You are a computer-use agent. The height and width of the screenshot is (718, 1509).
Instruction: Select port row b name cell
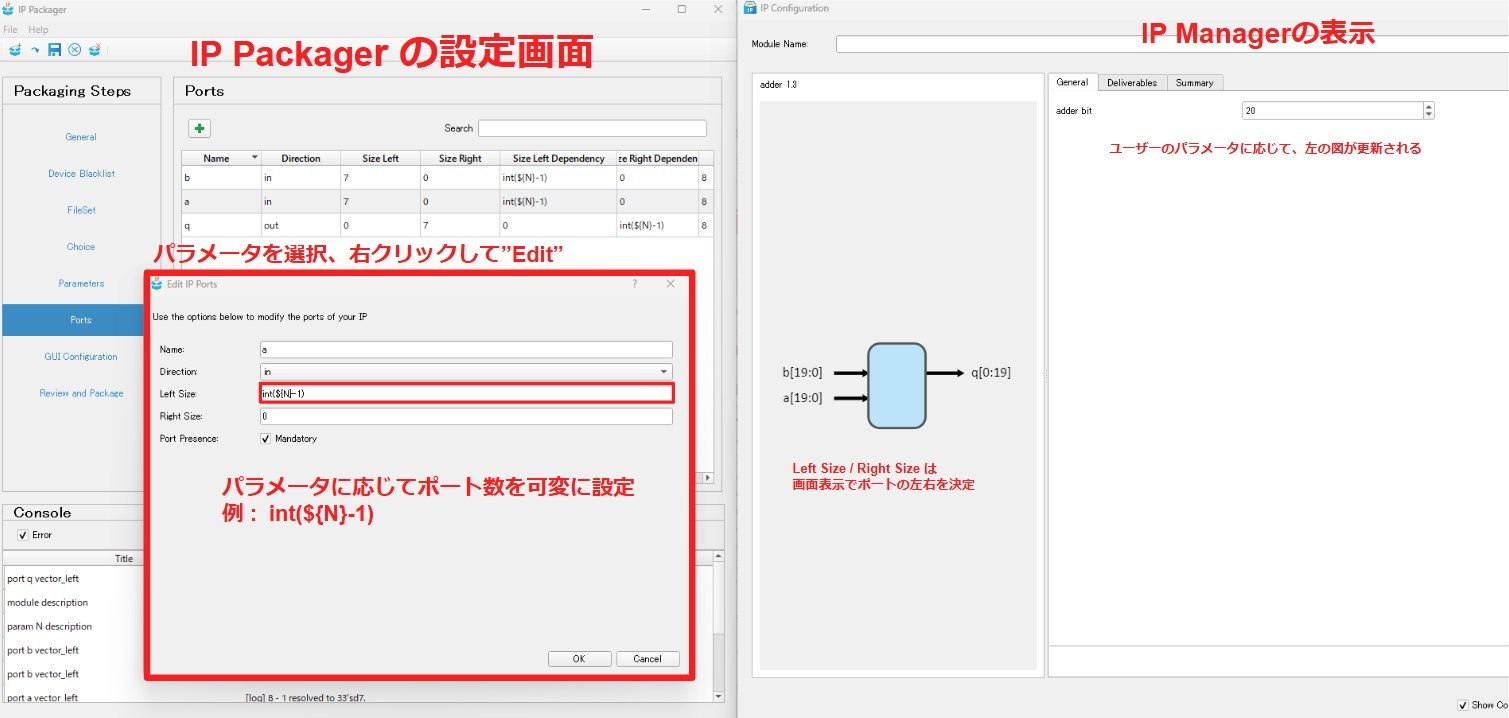221,177
